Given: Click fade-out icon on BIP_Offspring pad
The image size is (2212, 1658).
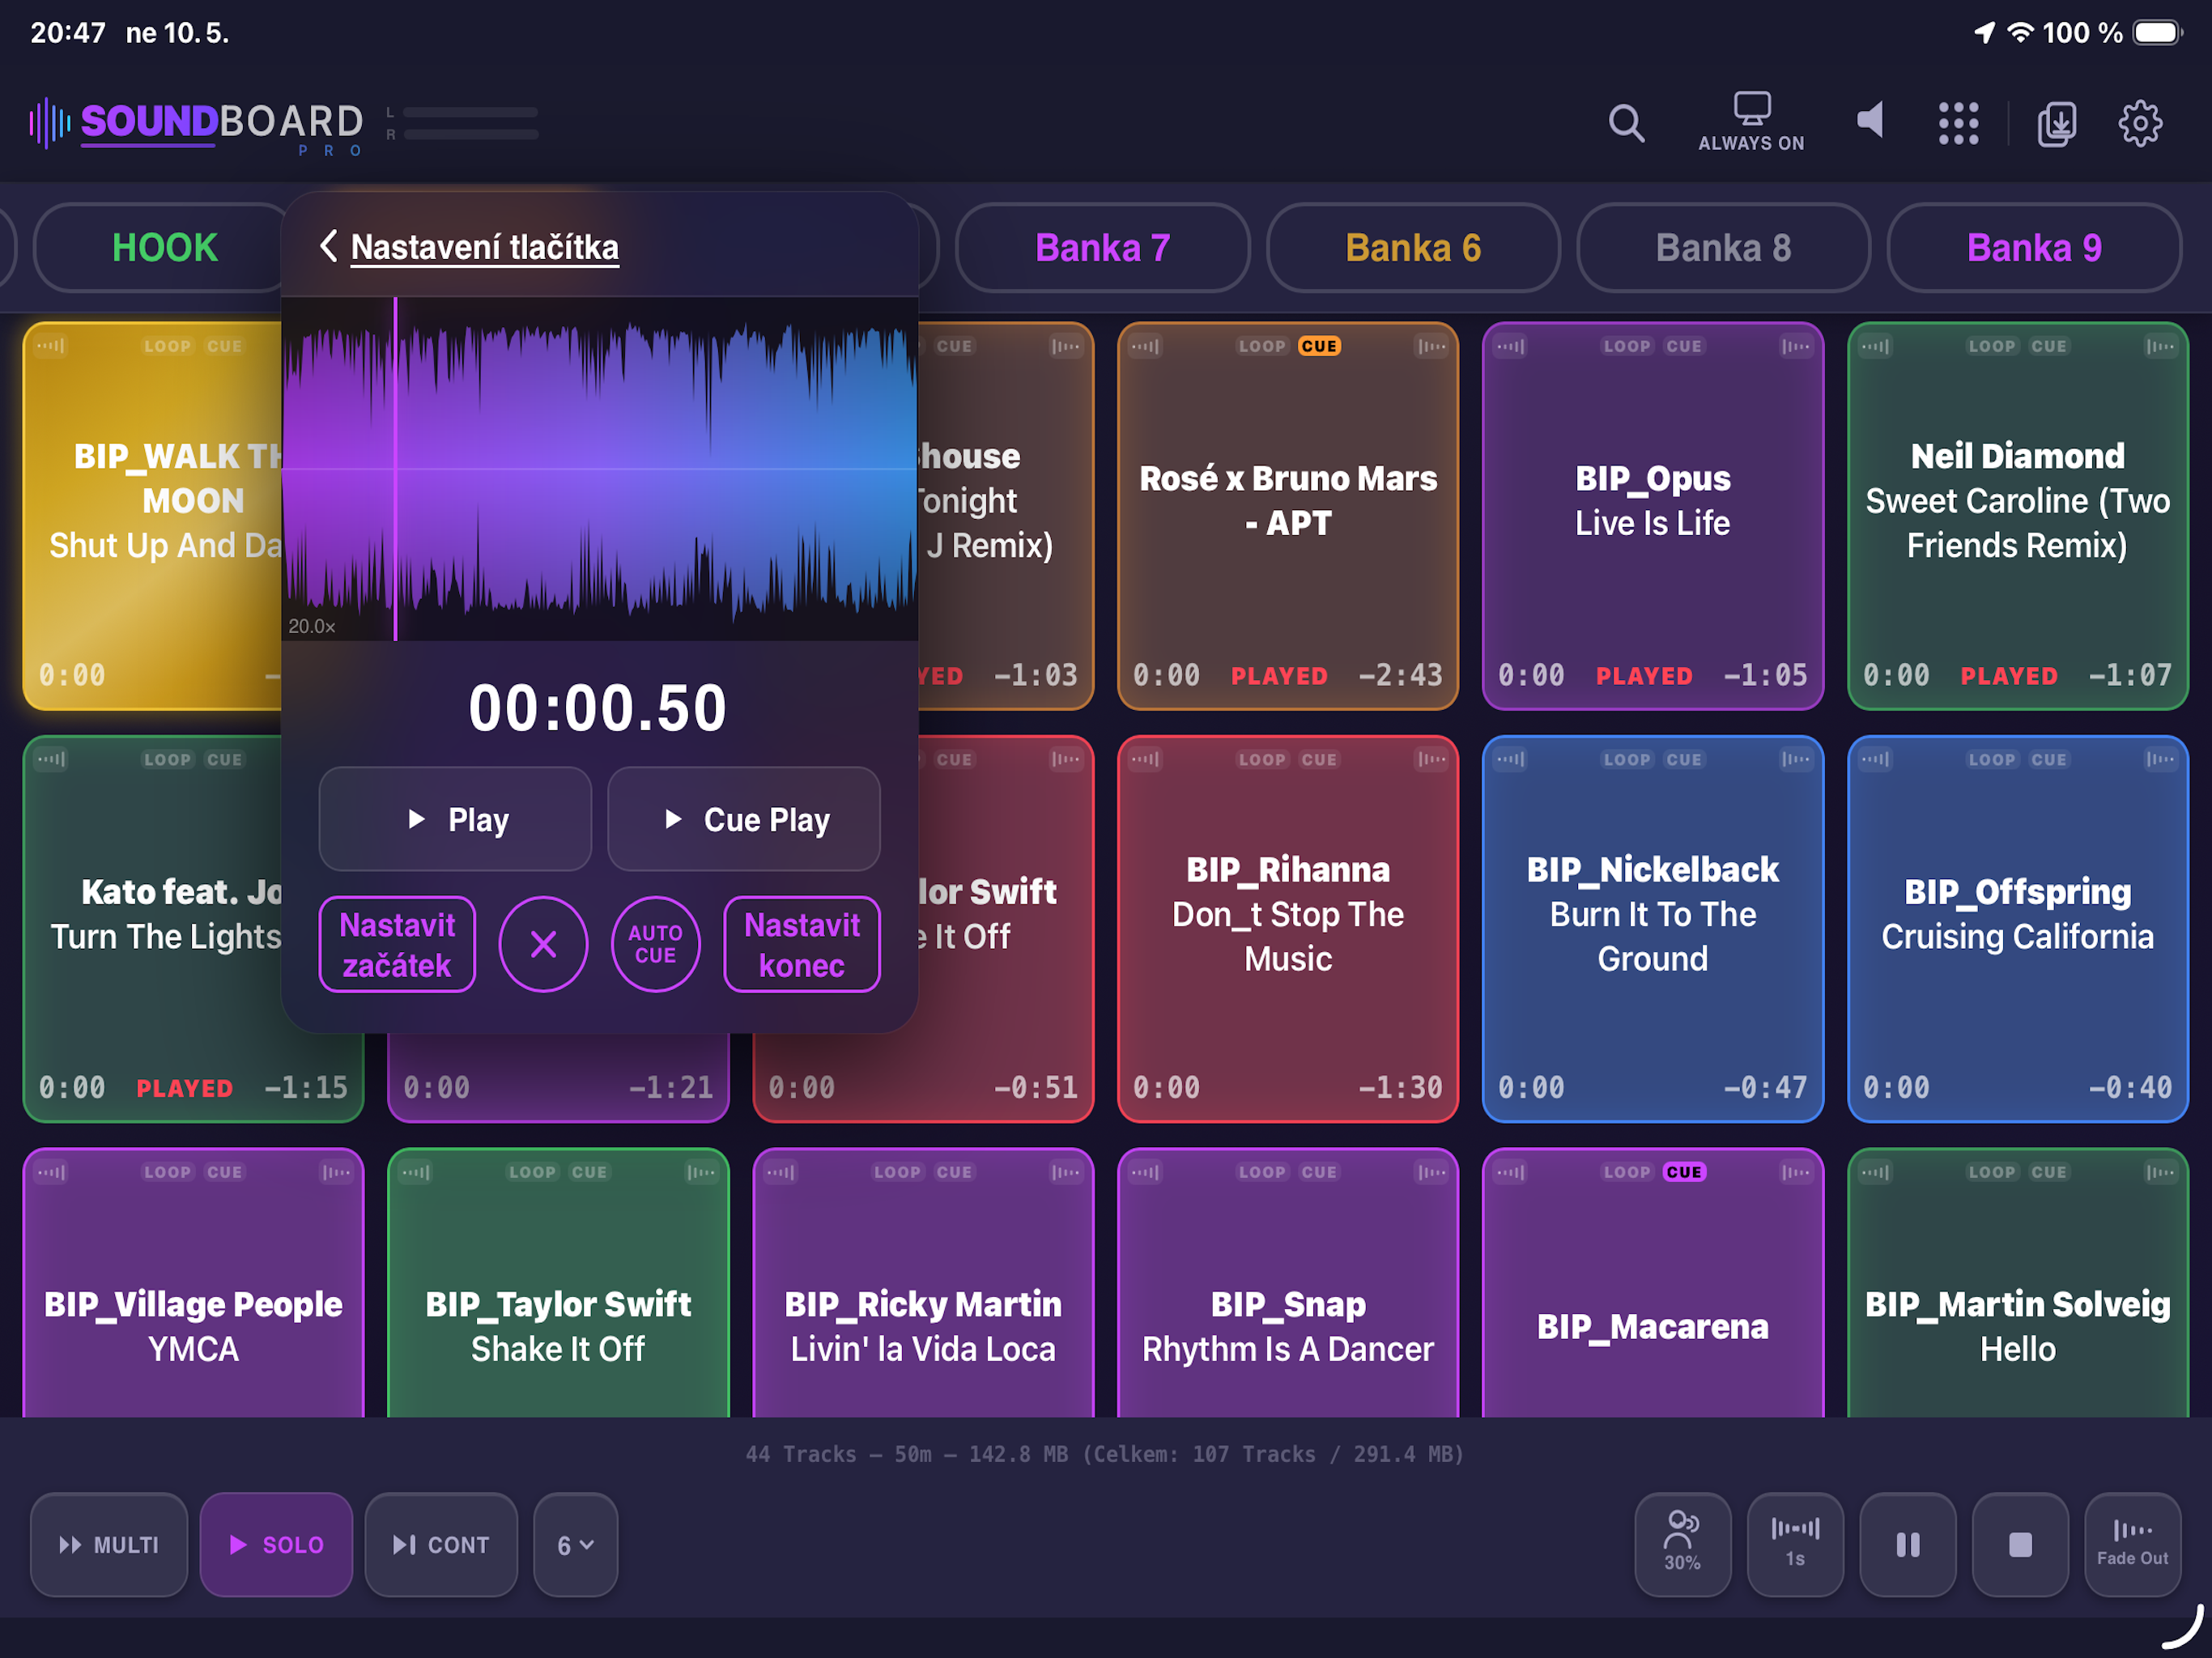Looking at the screenshot, I should tap(2161, 759).
